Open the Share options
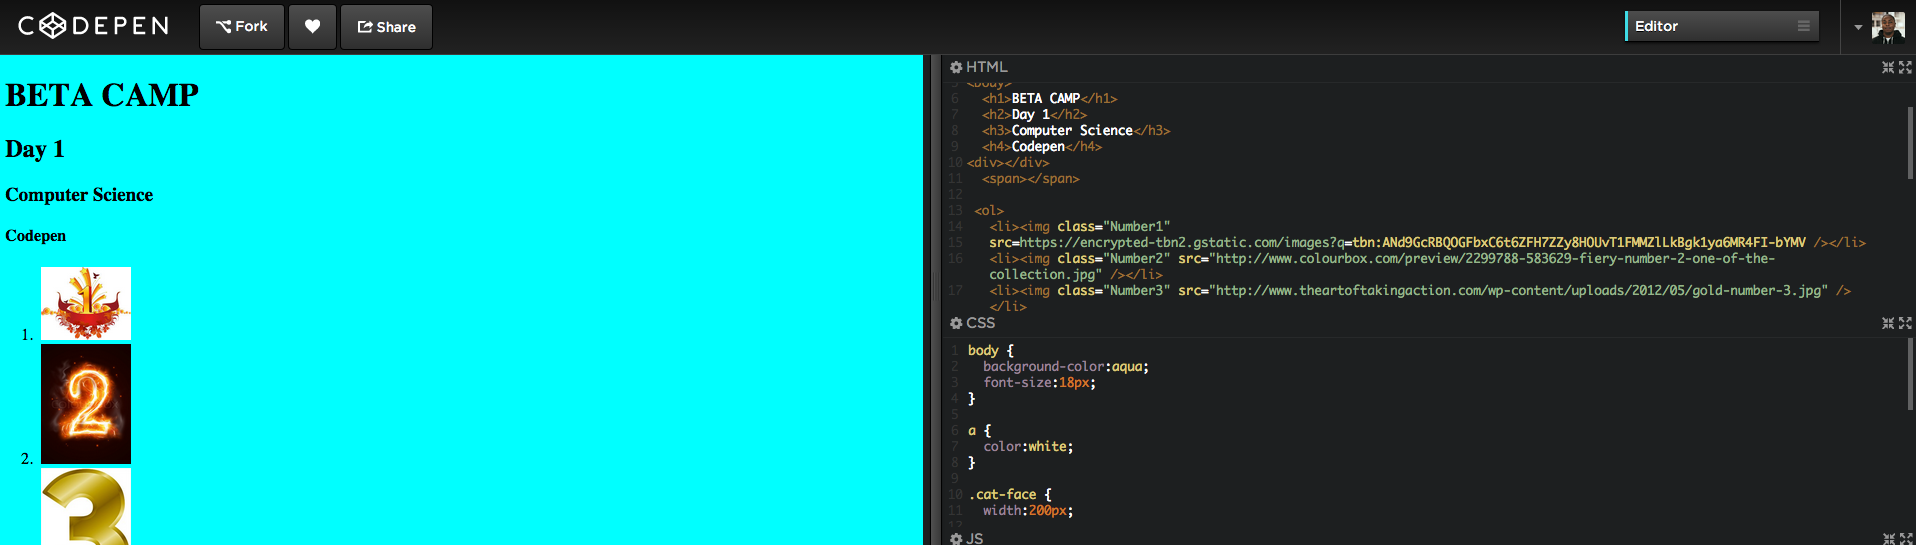Image resolution: width=1916 pixels, height=545 pixels. (x=386, y=27)
